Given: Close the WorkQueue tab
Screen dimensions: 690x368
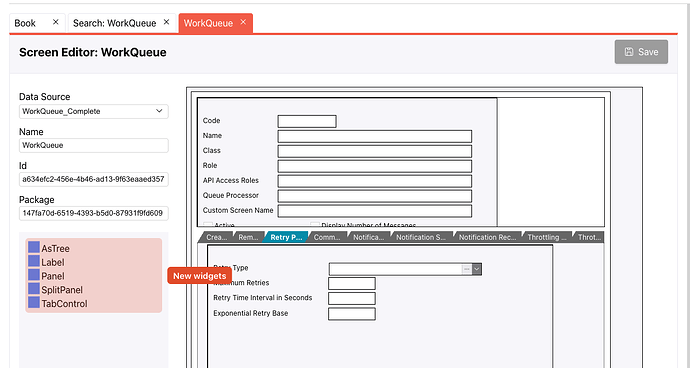Looking at the screenshot, I should [x=243, y=22].
